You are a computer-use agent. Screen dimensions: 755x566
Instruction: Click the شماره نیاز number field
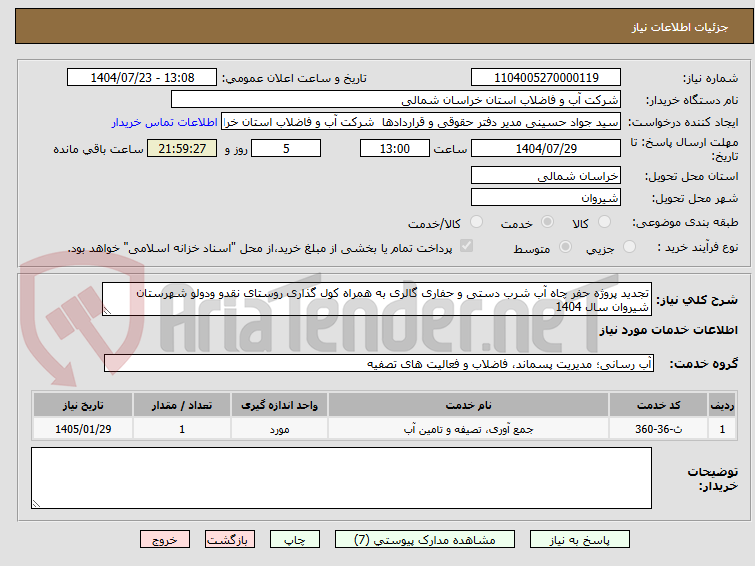click(546, 78)
